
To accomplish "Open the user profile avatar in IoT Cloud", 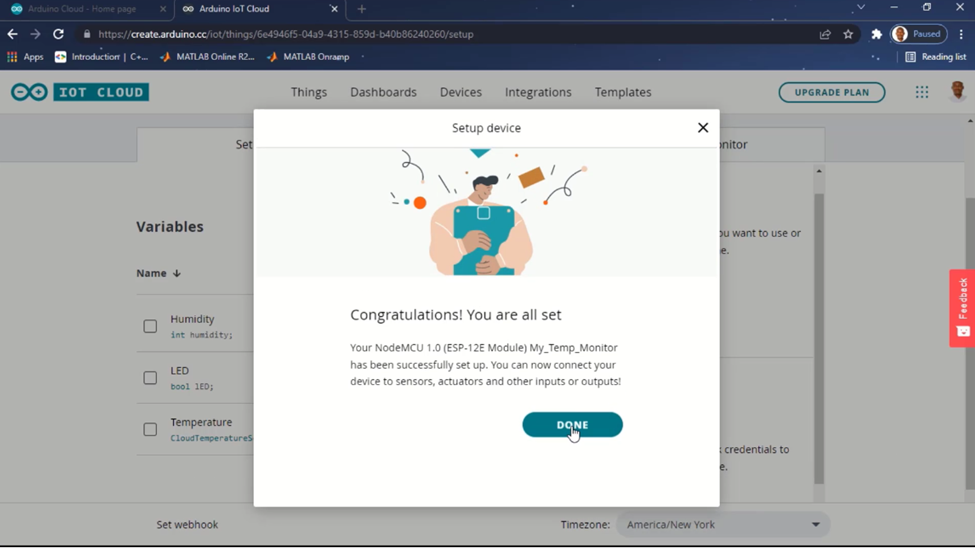I will pos(958,91).
